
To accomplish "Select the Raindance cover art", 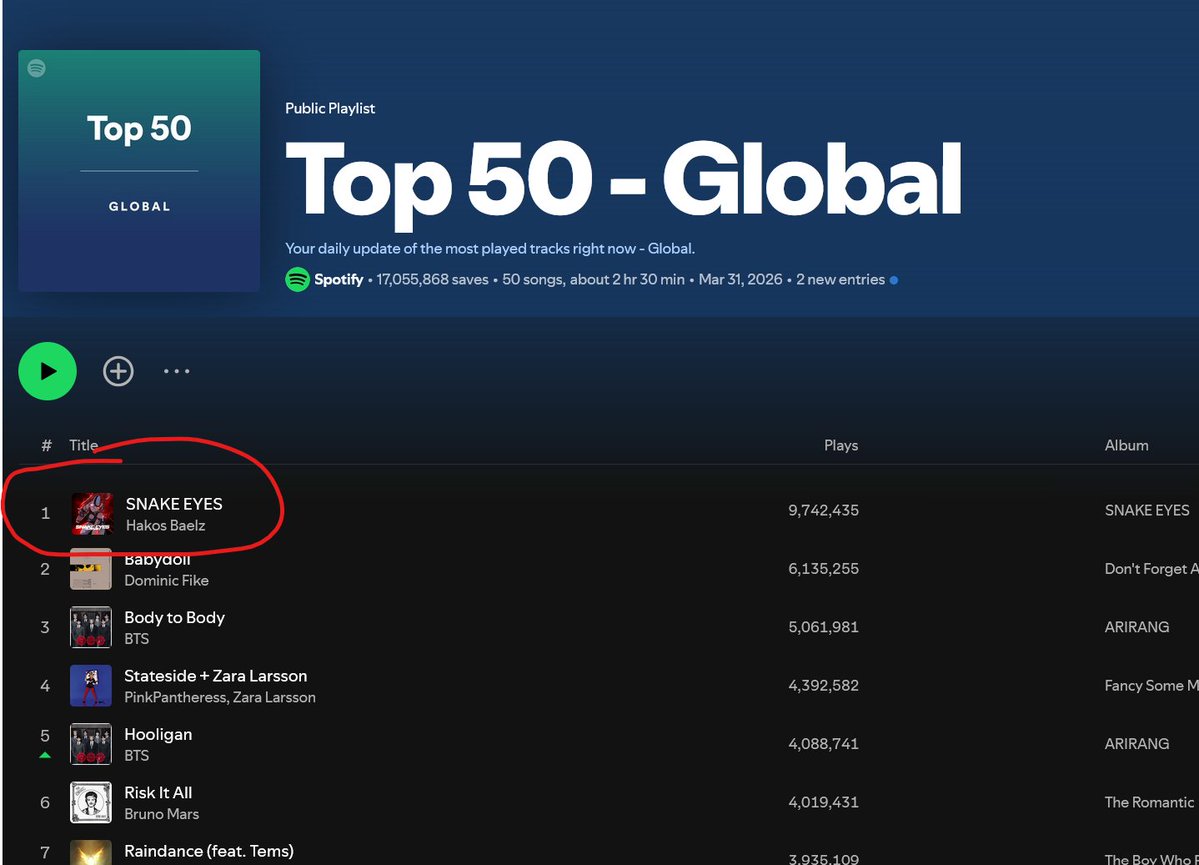I will [91, 853].
